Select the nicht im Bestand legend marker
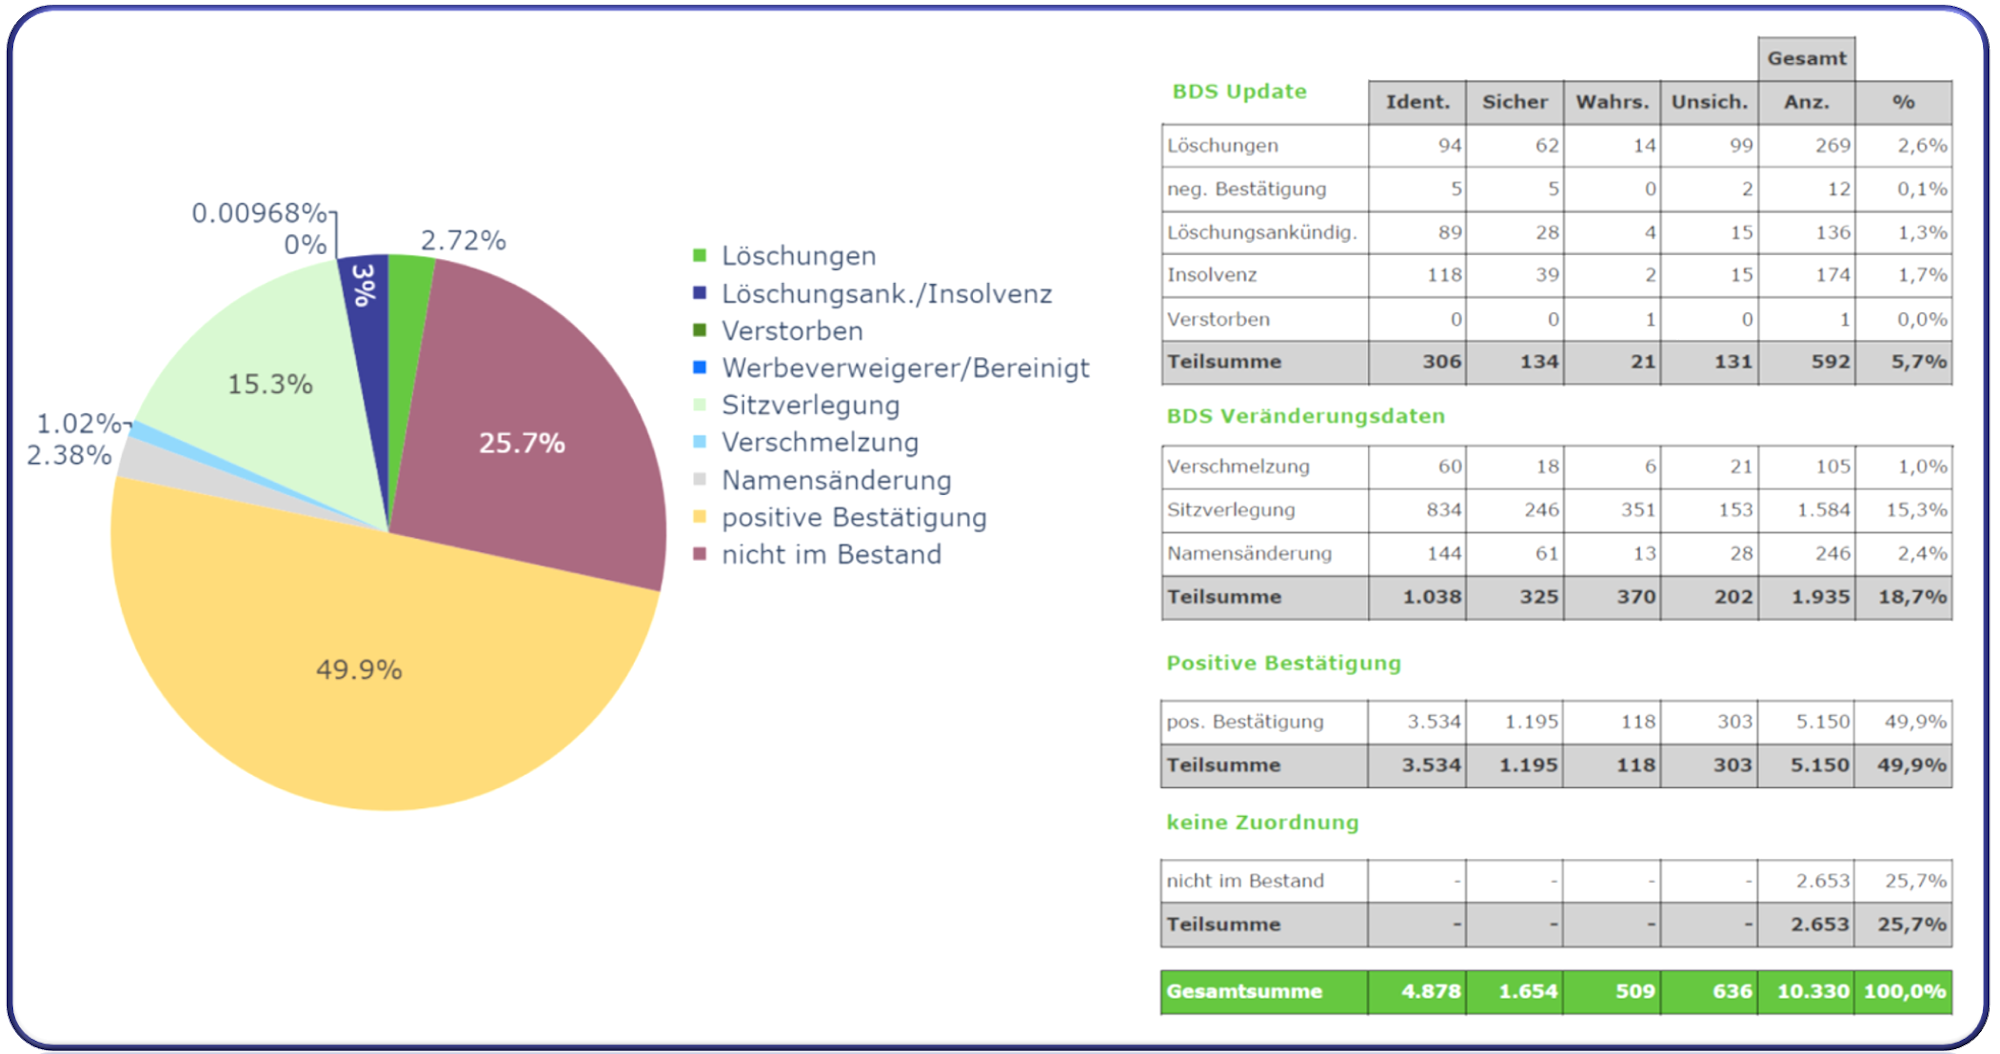Viewport: 2000px width, 1054px height. pyautogui.click(x=700, y=554)
